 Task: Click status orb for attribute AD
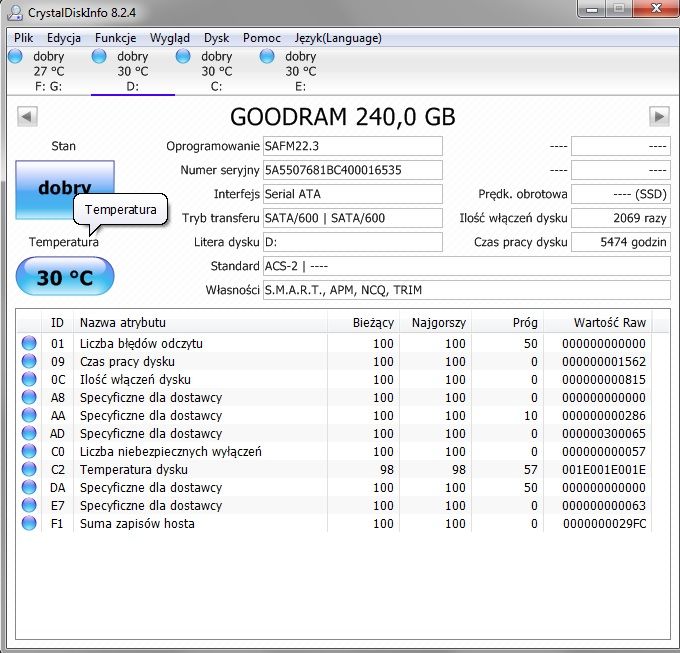tap(29, 433)
